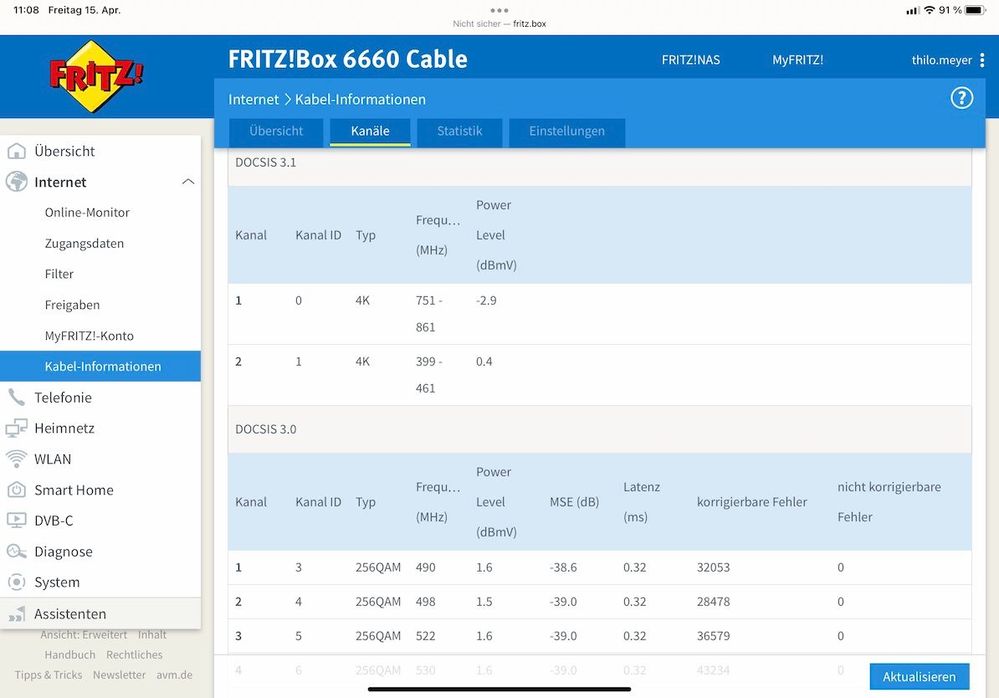
Task: Click the DVB-C play screen icon
Action: tap(17, 520)
